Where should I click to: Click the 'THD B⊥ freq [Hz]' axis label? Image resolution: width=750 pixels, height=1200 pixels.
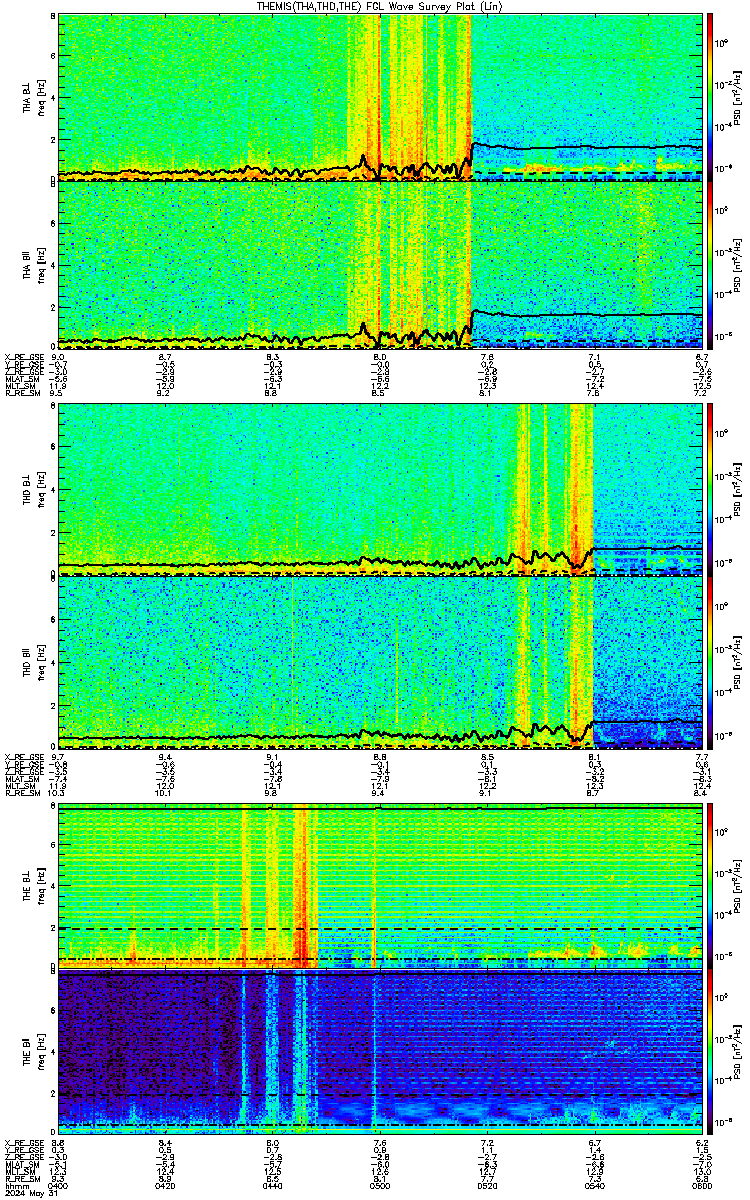tap(34, 490)
